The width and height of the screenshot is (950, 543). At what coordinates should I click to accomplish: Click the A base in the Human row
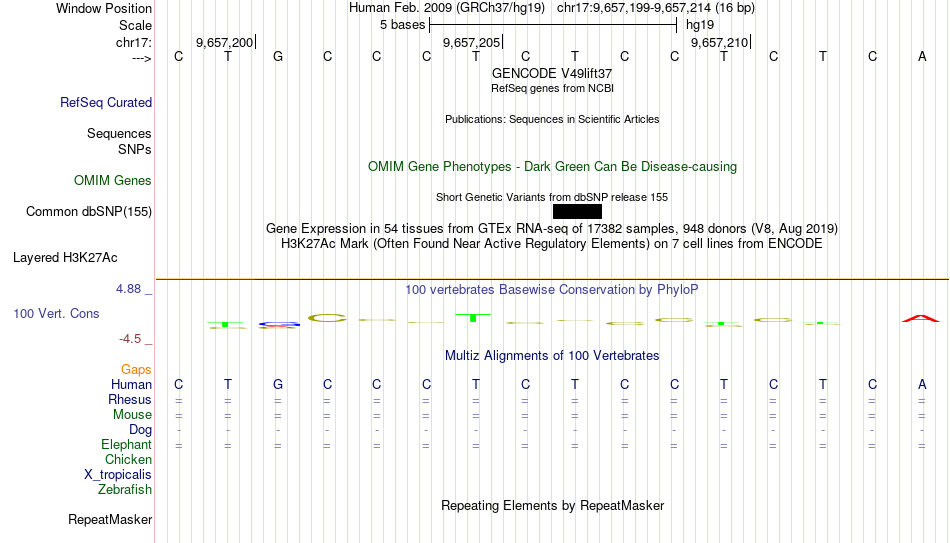pos(922,384)
